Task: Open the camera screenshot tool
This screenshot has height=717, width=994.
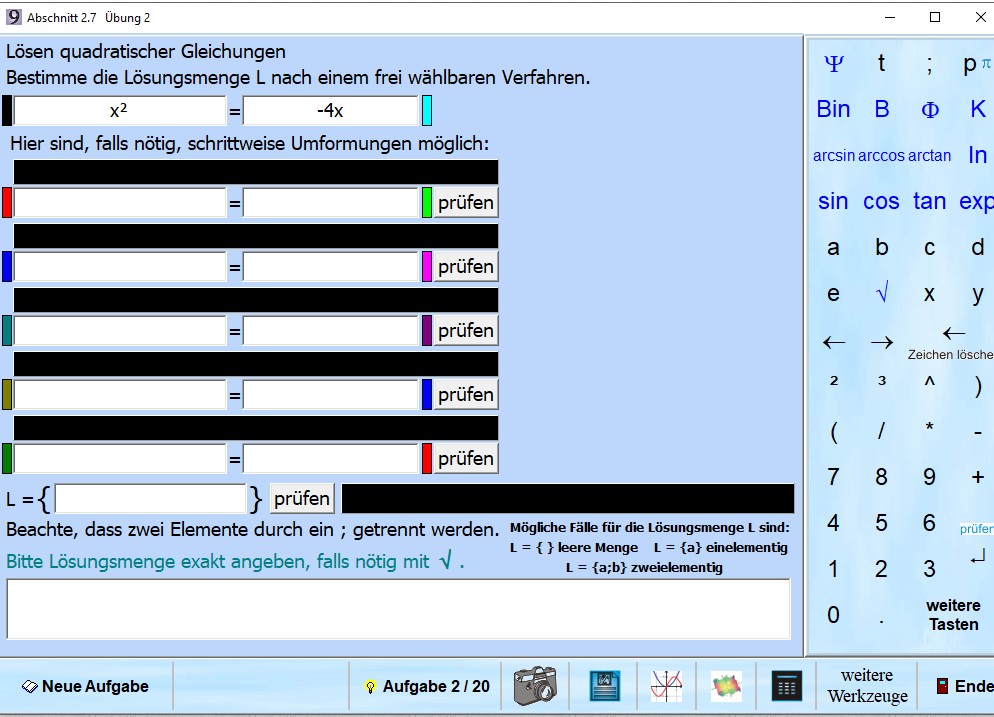Action: pos(535,685)
